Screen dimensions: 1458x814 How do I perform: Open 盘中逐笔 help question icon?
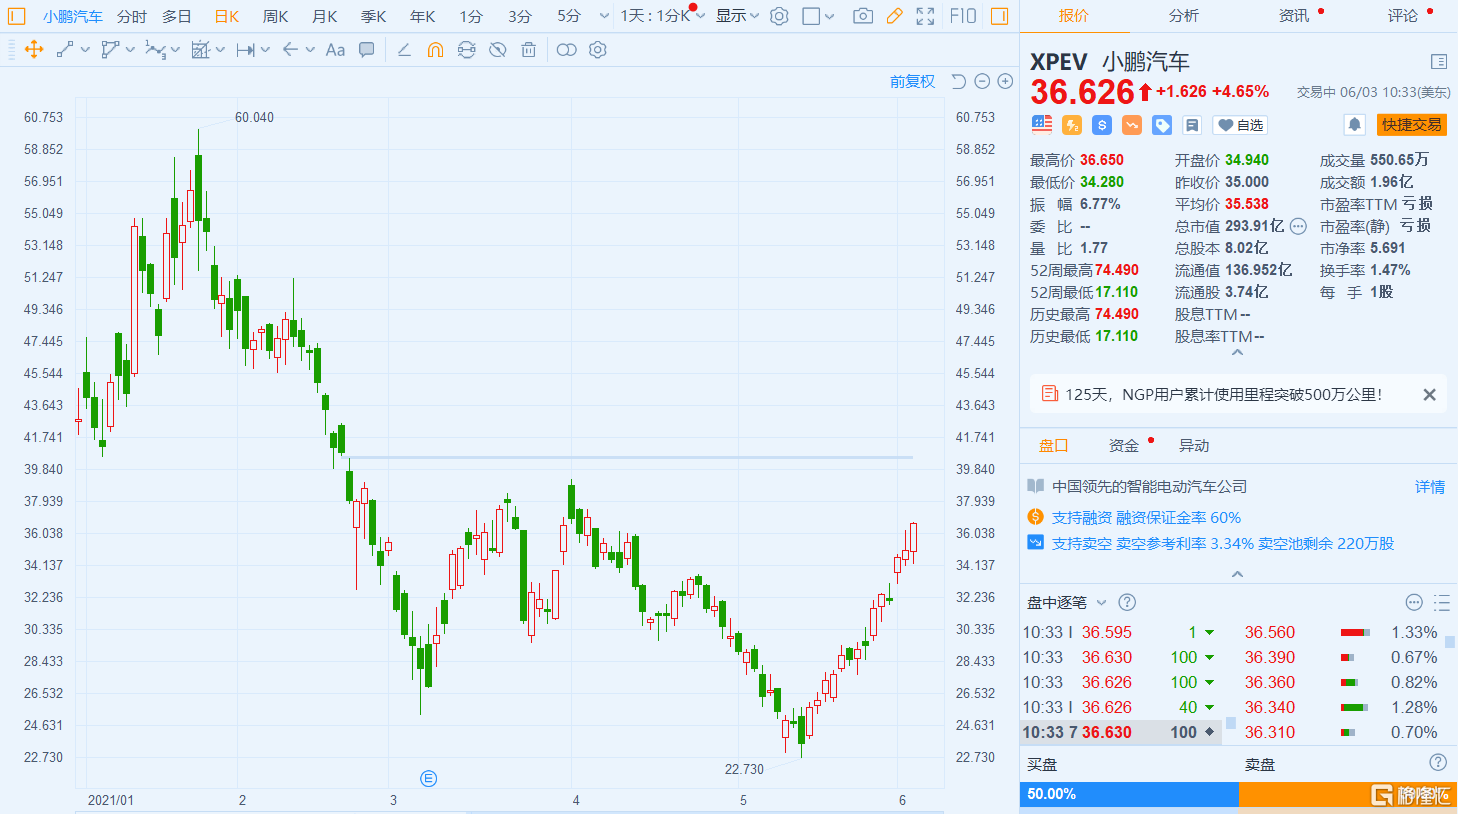click(1127, 602)
